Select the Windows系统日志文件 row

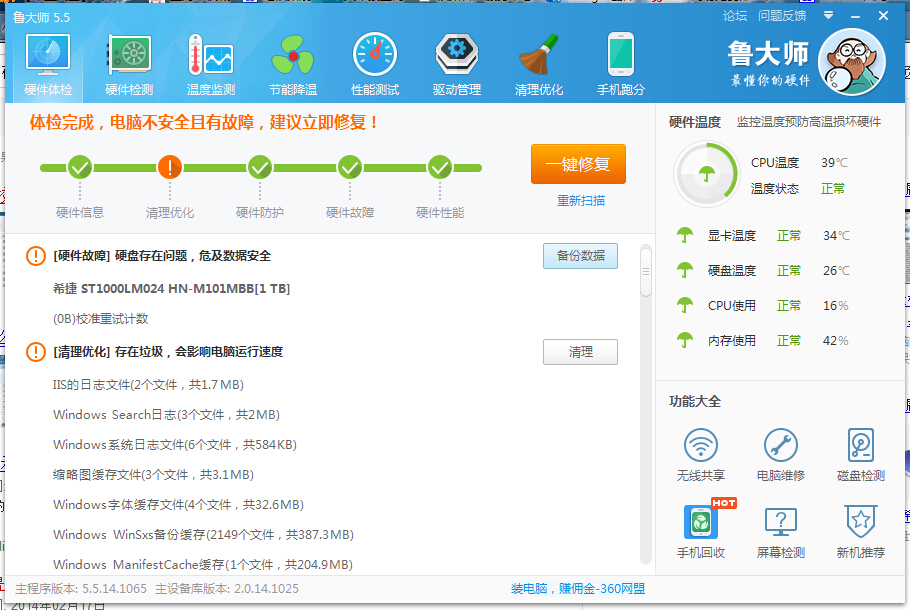click(x=175, y=445)
